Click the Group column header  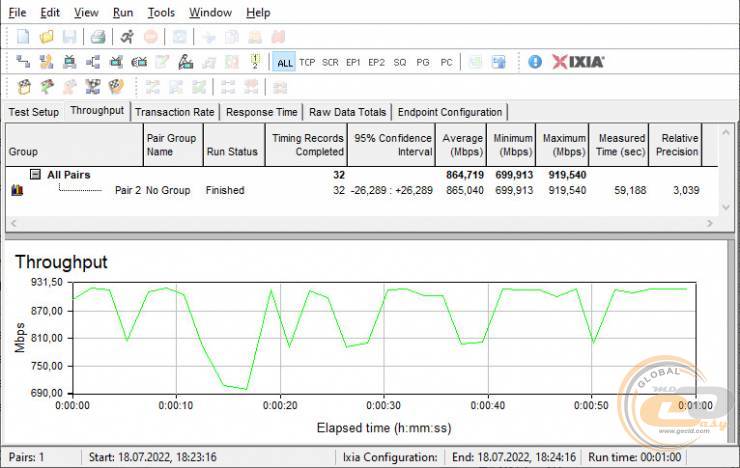tap(74, 145)
